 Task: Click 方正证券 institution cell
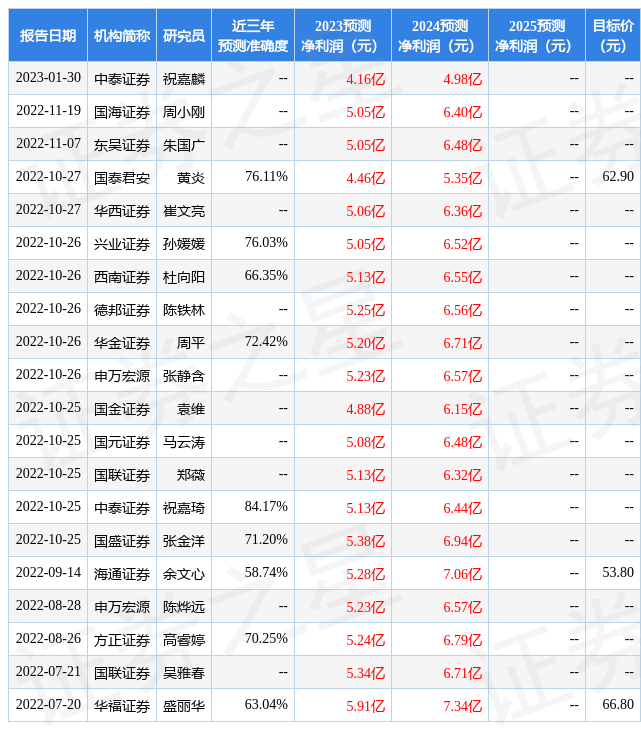(122, 640)
